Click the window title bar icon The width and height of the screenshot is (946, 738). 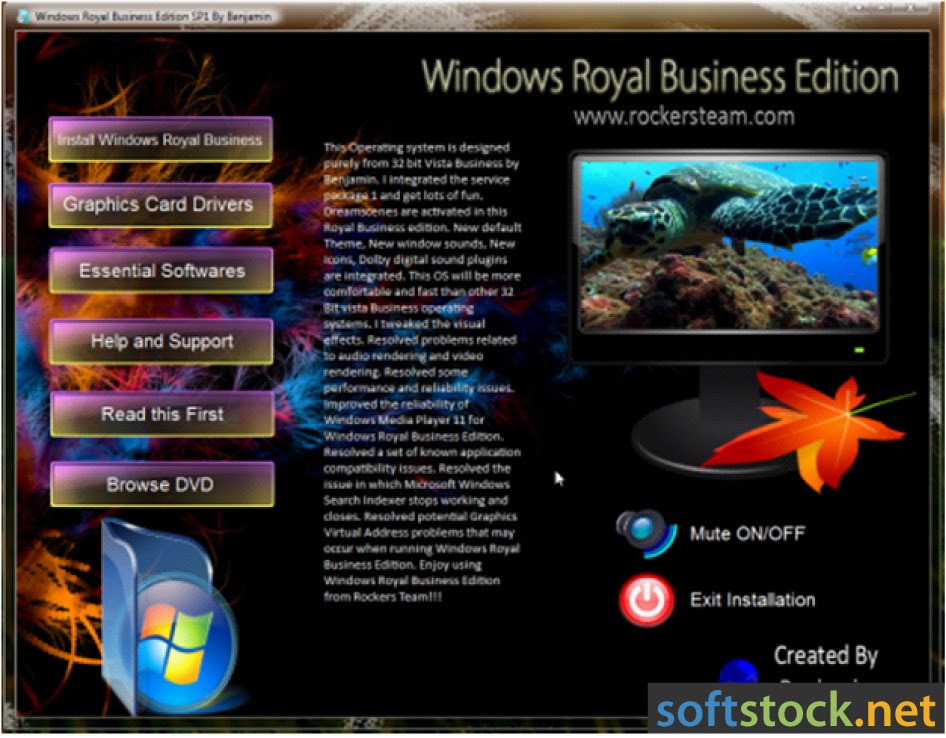(x=24, y=16)
